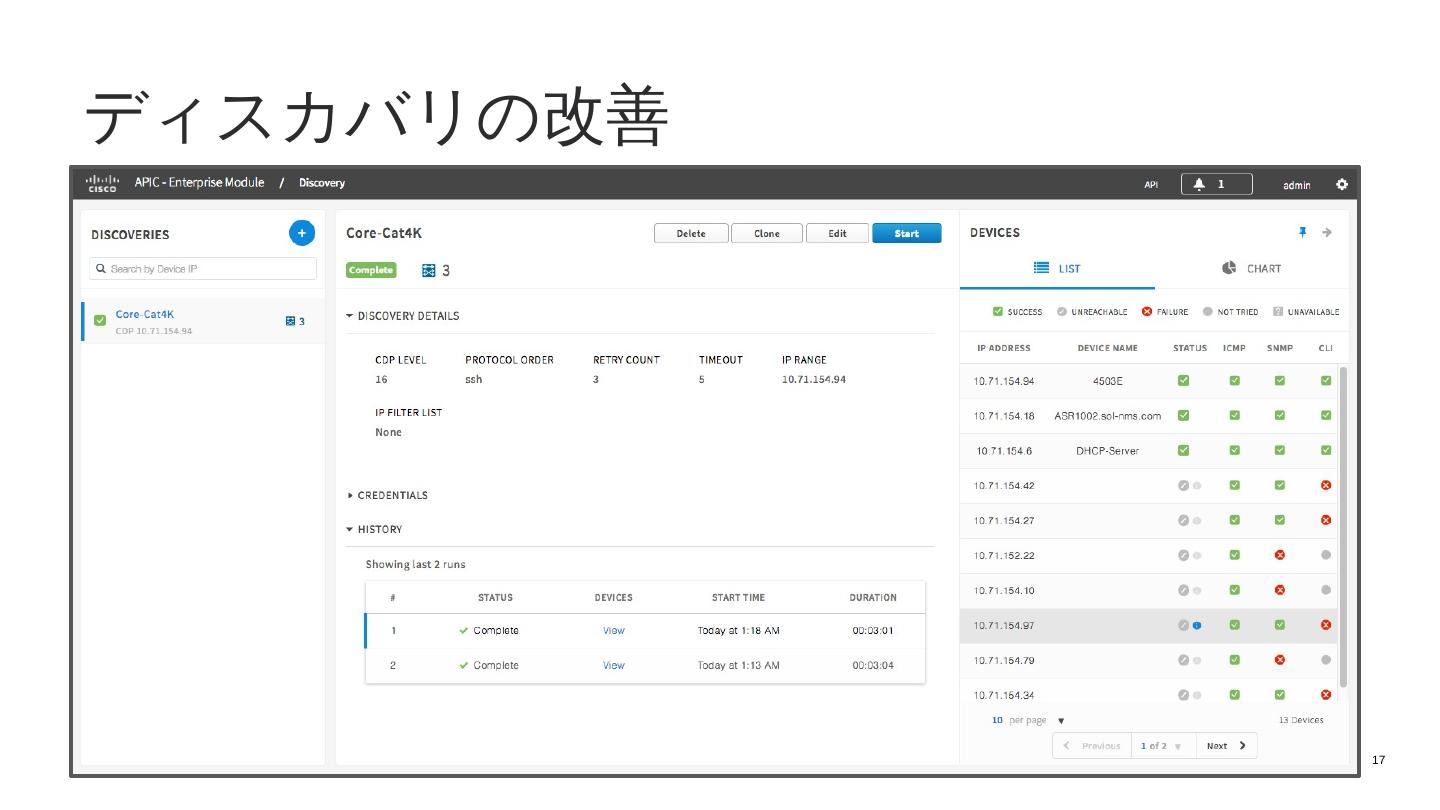The width and height of the screenshot is (1440, 810).
Task: Click the Search by Device IP field
Action: [x=203, y=268]
